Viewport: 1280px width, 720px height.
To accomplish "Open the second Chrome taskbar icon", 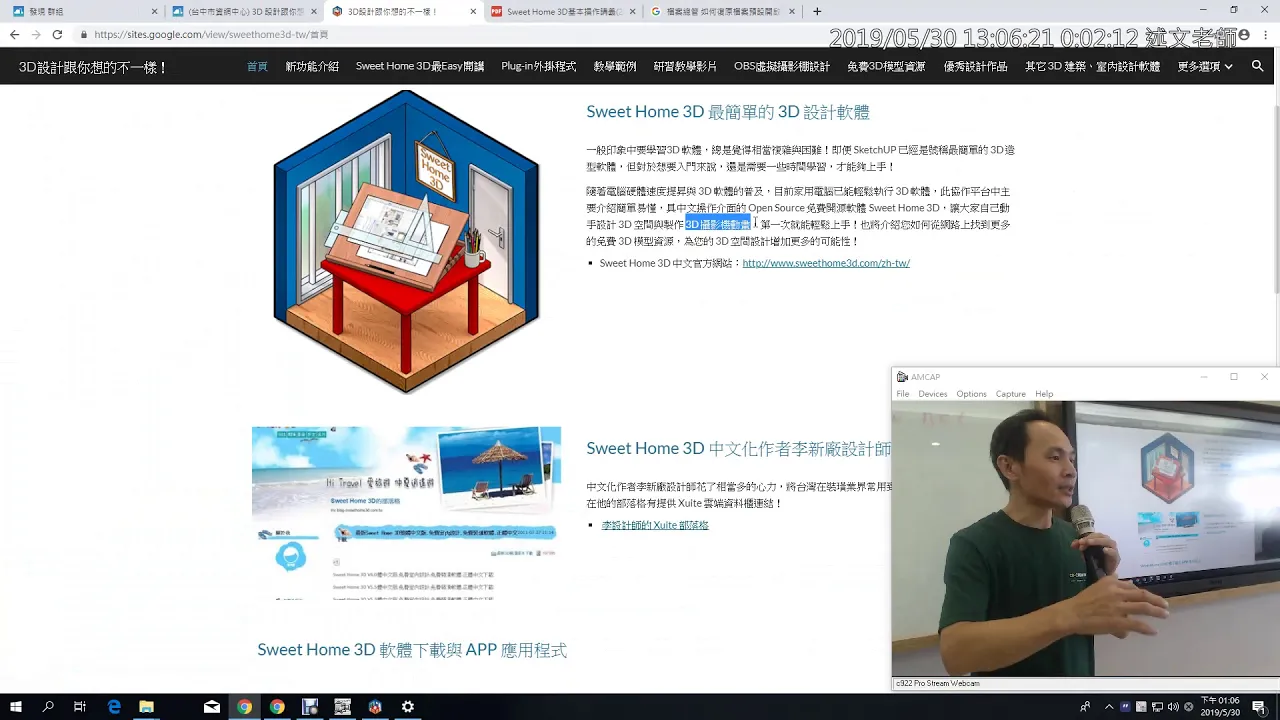I will 277,707.
